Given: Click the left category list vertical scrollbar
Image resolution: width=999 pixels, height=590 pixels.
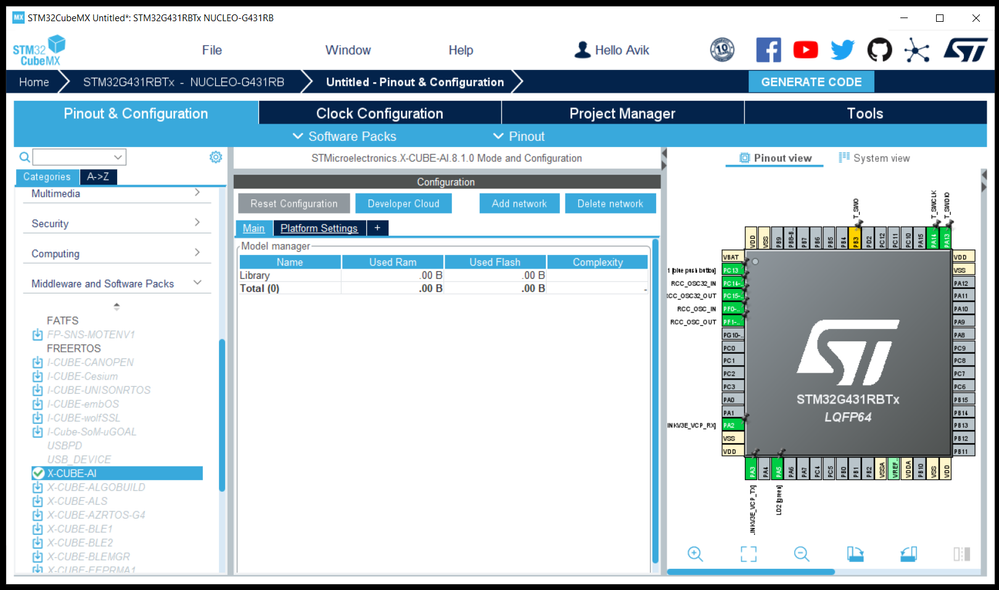Looking at the screenshot, I should tap(222, 415).
